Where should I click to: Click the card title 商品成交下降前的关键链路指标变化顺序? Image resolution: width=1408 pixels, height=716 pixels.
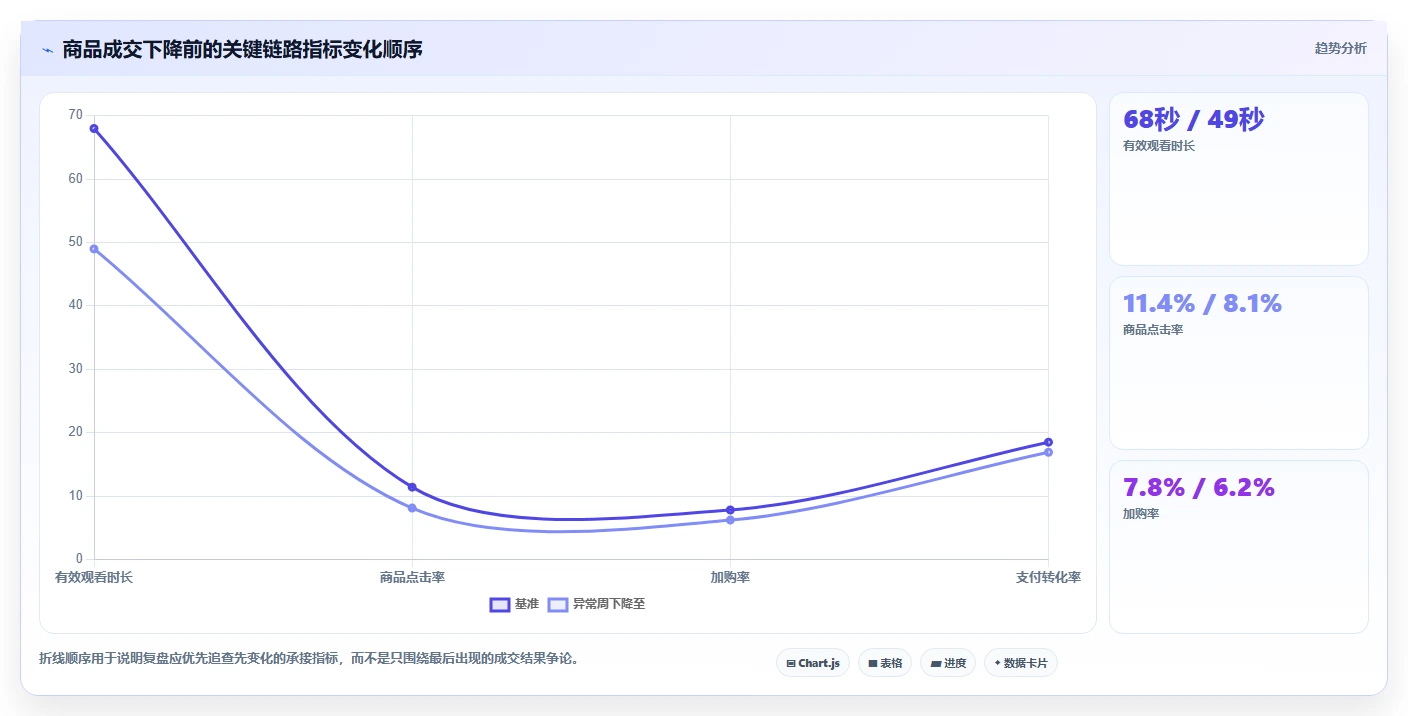(242, 49)
